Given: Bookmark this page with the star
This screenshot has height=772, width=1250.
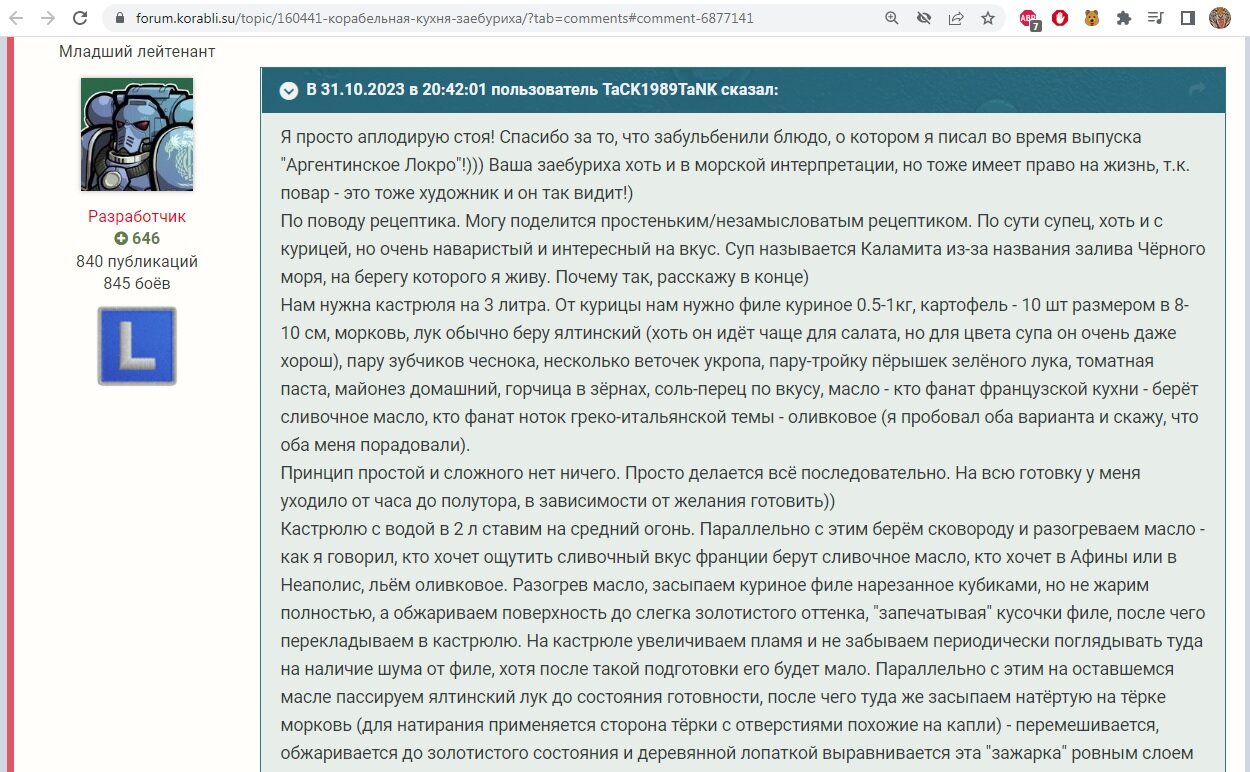Looking at the screenshot, I should click(x=988, y=18).
